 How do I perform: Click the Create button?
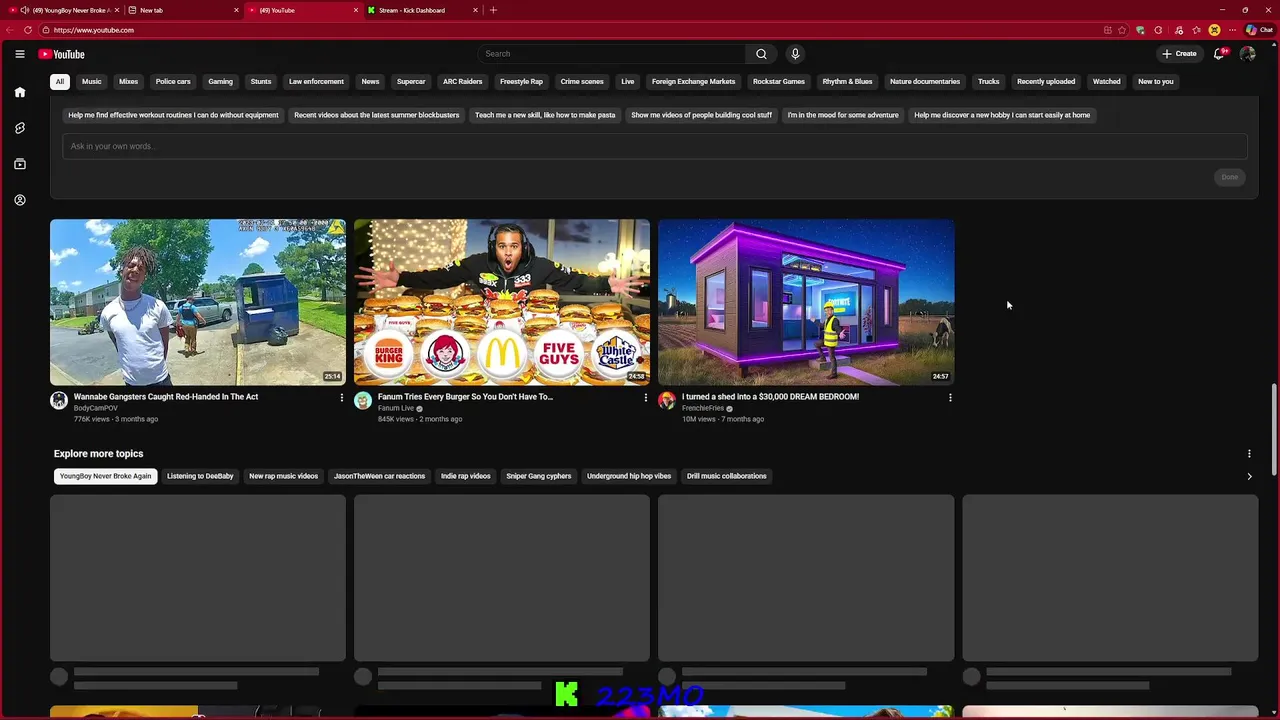pyautogui.click(x=1179, y=54)
